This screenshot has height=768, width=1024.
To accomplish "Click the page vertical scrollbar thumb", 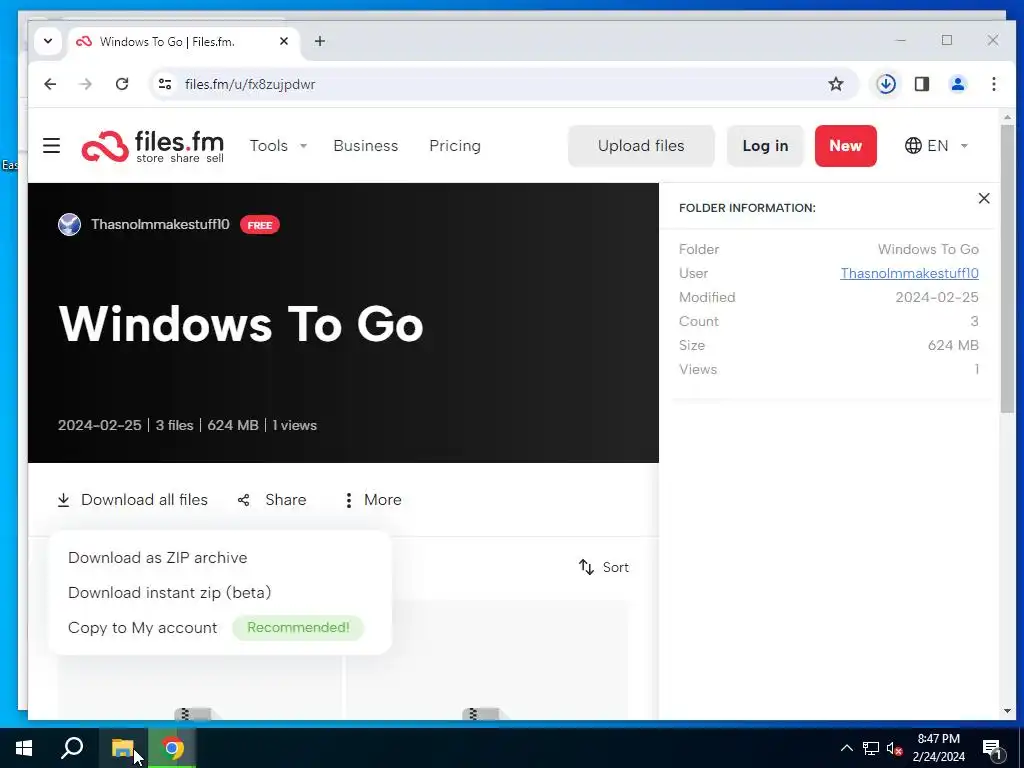I will [x=1008, y=268].
